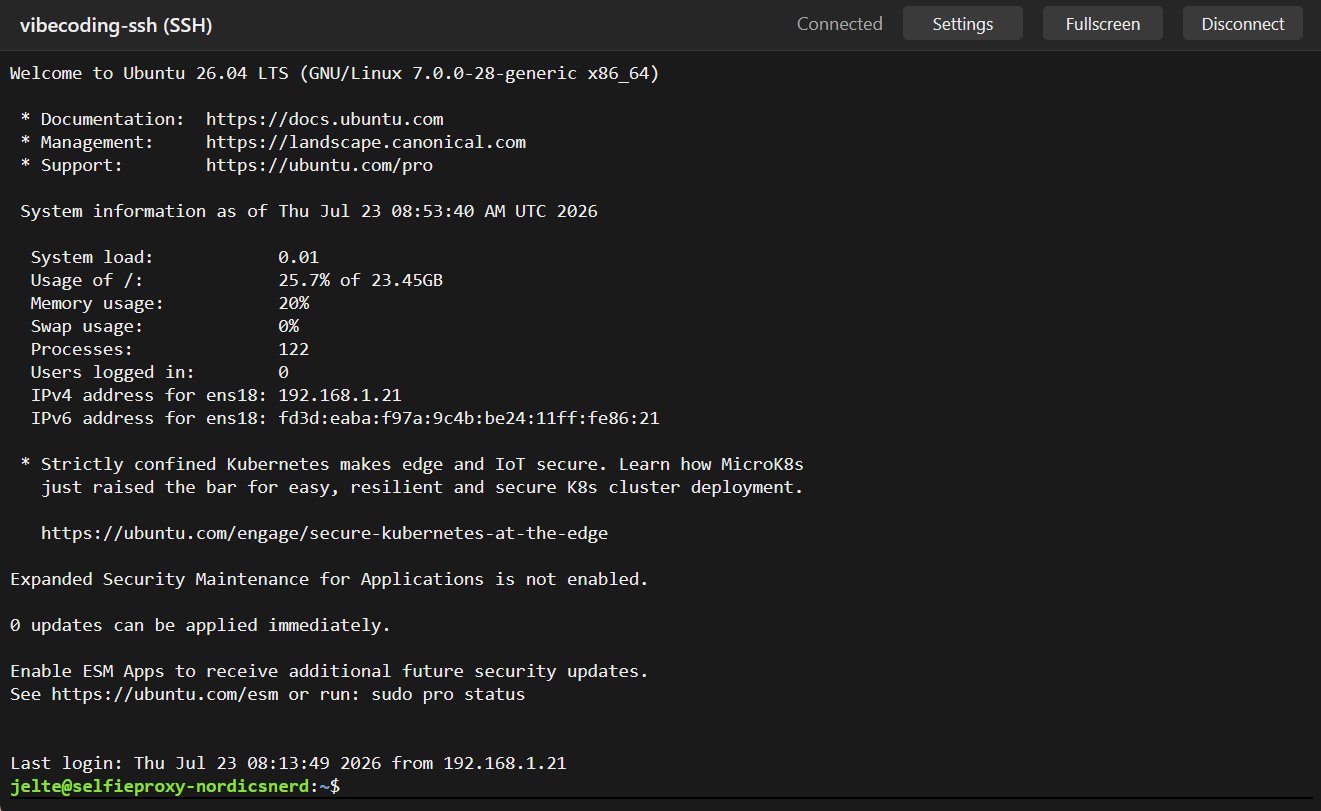Click the System load value 0.01
1321x811 pixels.
[x=298, y=257]
